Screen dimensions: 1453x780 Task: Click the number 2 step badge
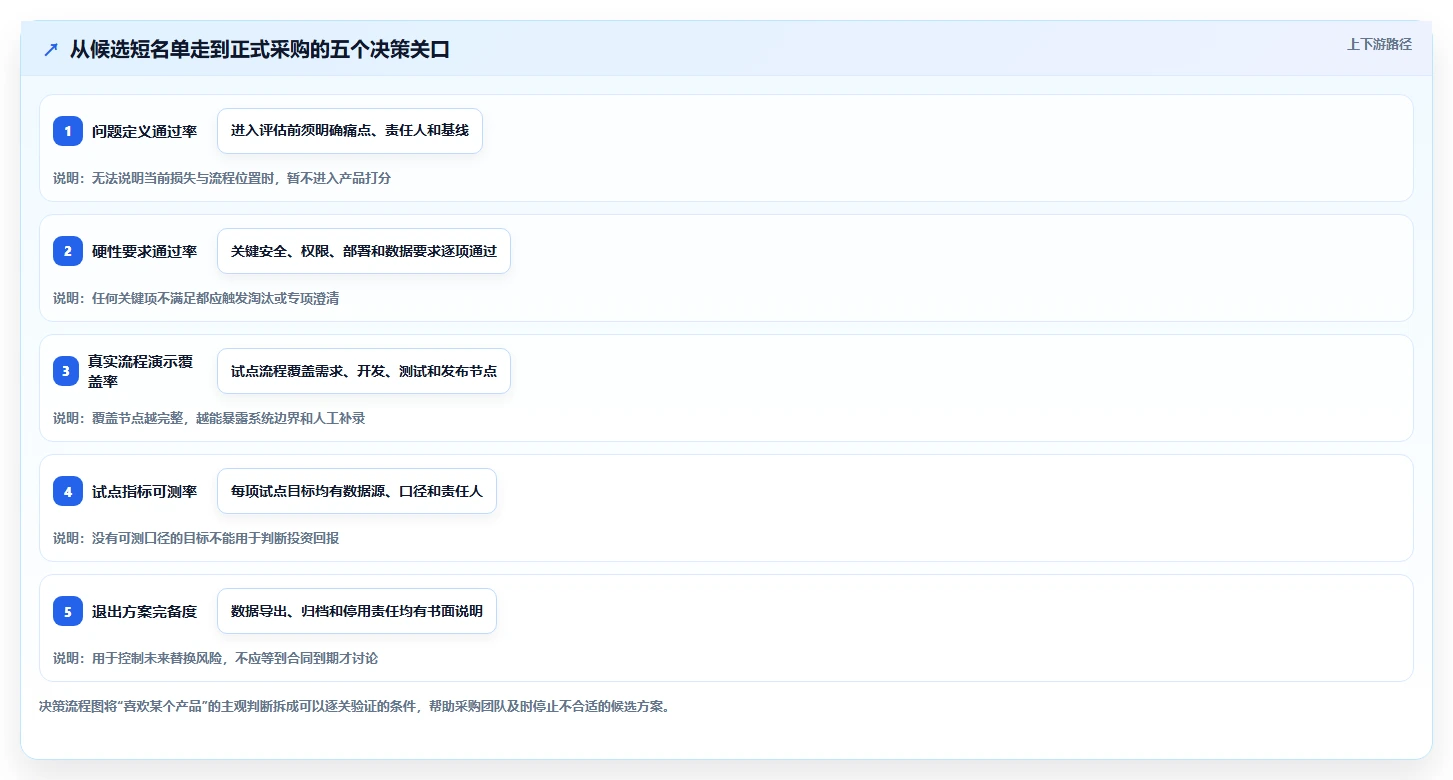[x=68, y=251]
